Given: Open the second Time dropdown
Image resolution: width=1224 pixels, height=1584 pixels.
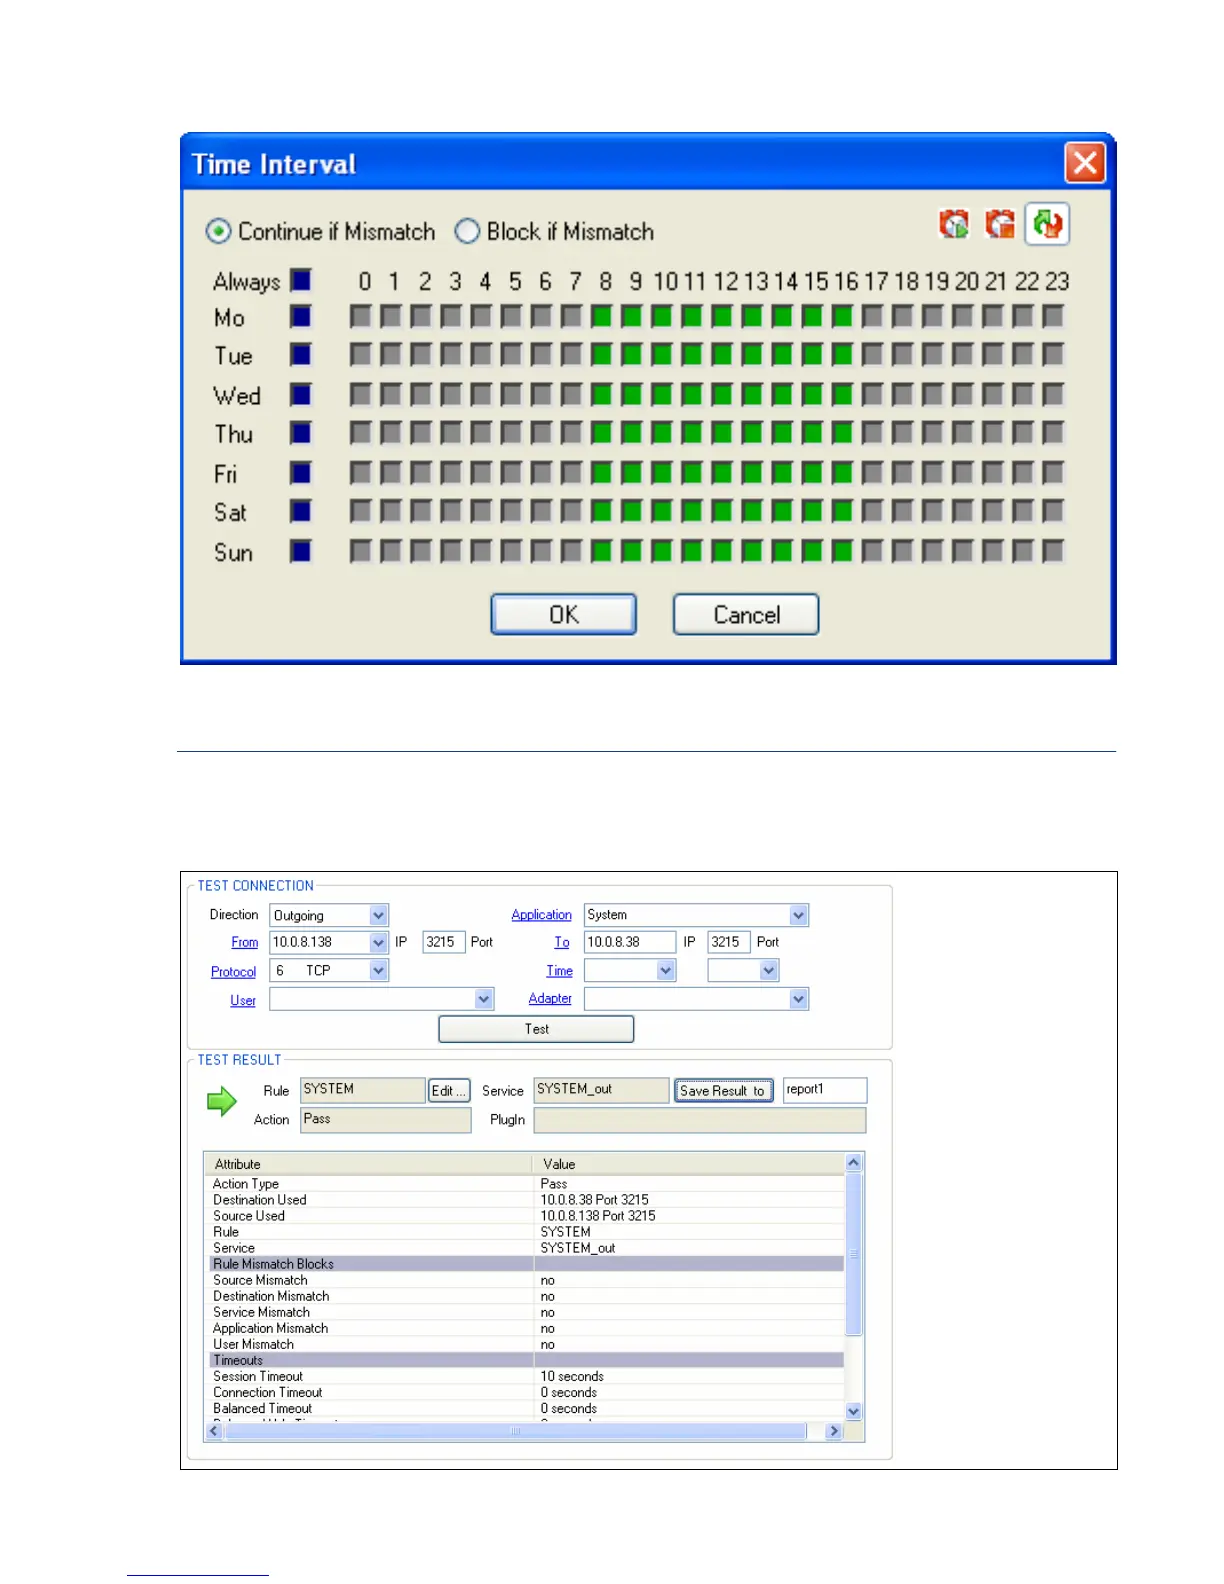Looking at the screenshot, I should pyautogui.click(x=768, y=970).
